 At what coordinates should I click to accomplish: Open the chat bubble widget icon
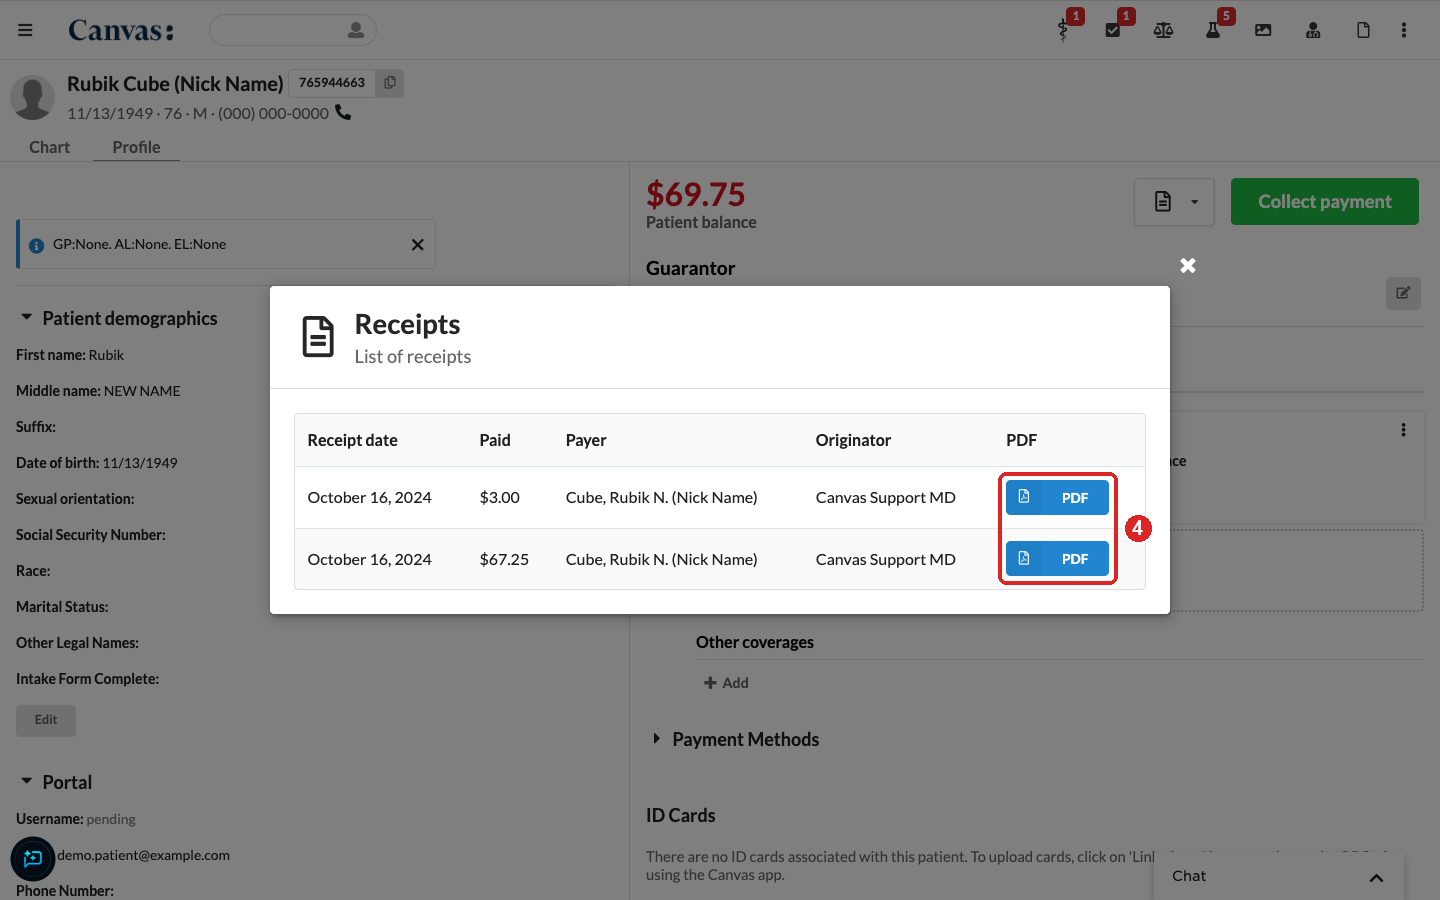tap(32, 858)
